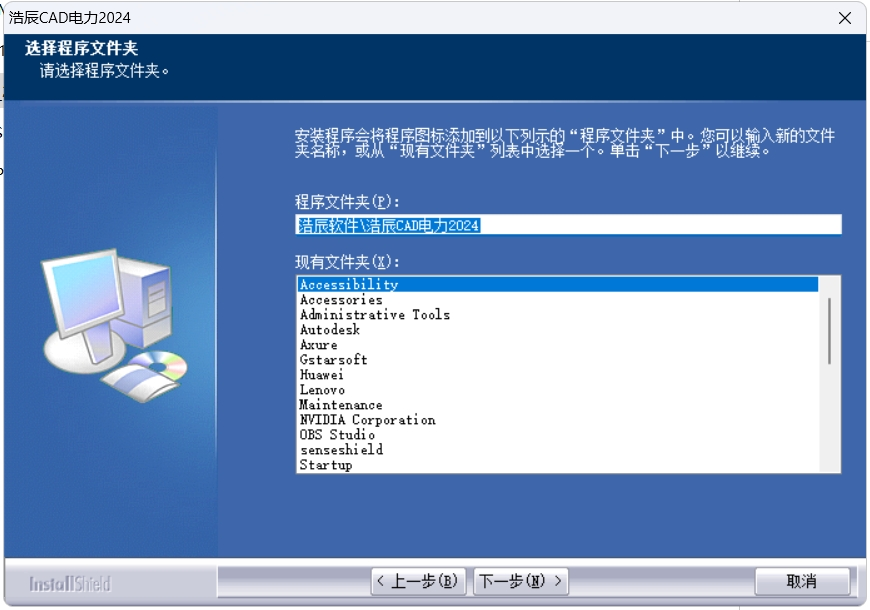Screen dimensions: 870x610
Task: Select the Lenovo folder entry
Action: pos(400,389)
